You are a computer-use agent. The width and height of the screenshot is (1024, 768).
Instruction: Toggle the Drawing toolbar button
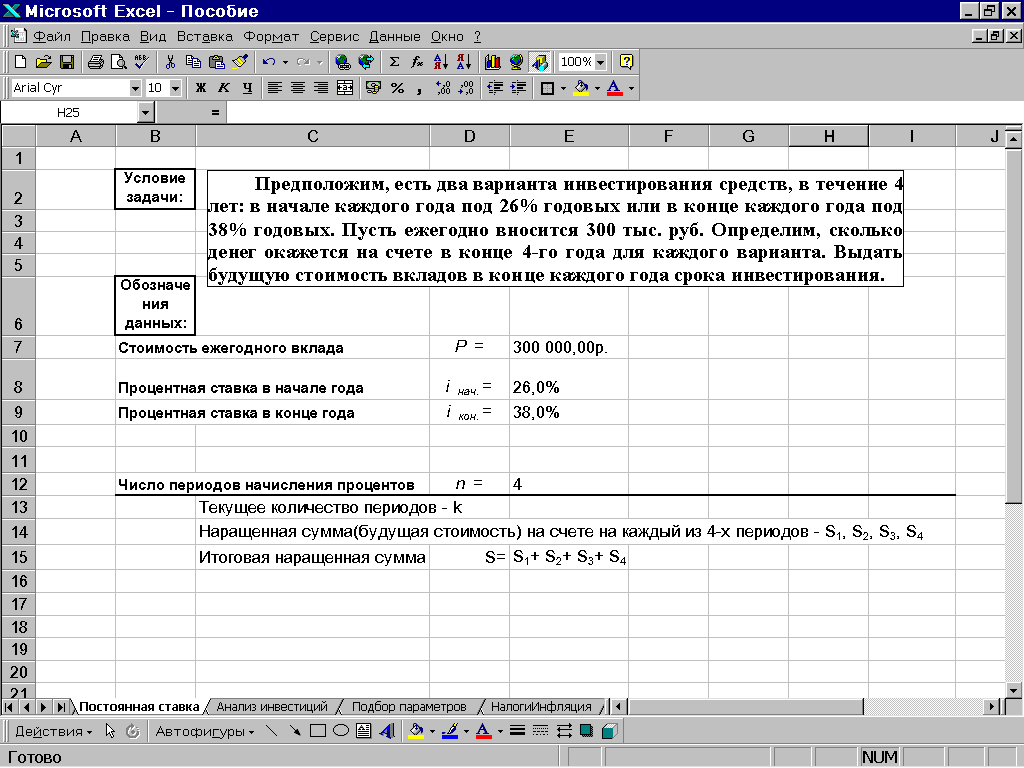pyautogui.click(x=540, y=62)
